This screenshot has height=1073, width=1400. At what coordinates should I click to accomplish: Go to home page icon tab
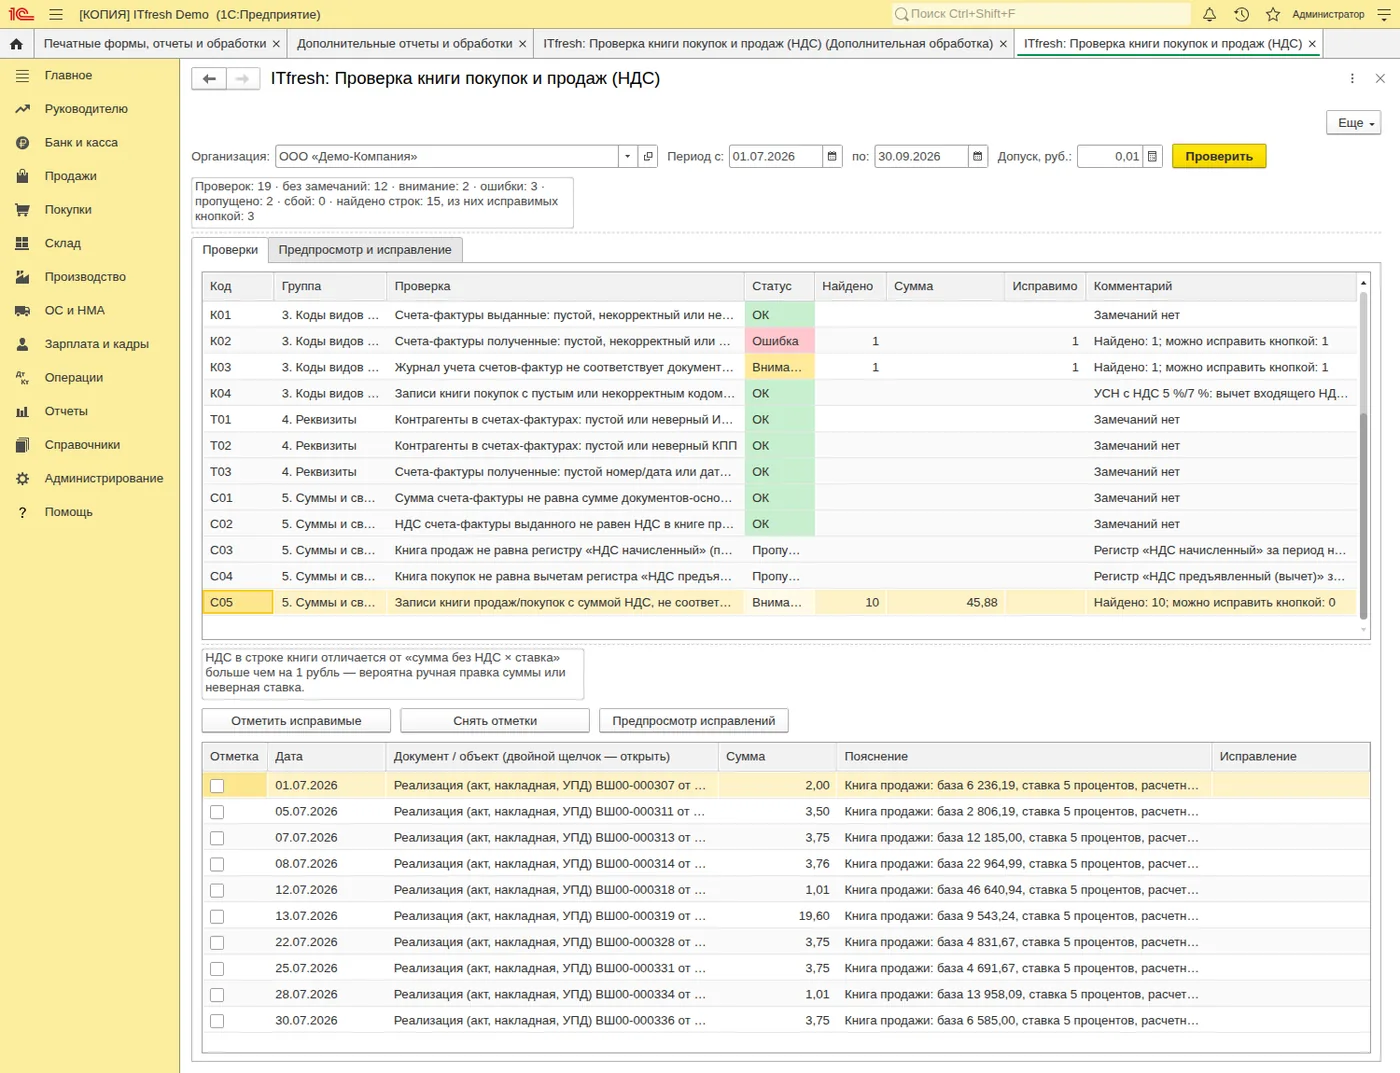(x=16, y=44)
